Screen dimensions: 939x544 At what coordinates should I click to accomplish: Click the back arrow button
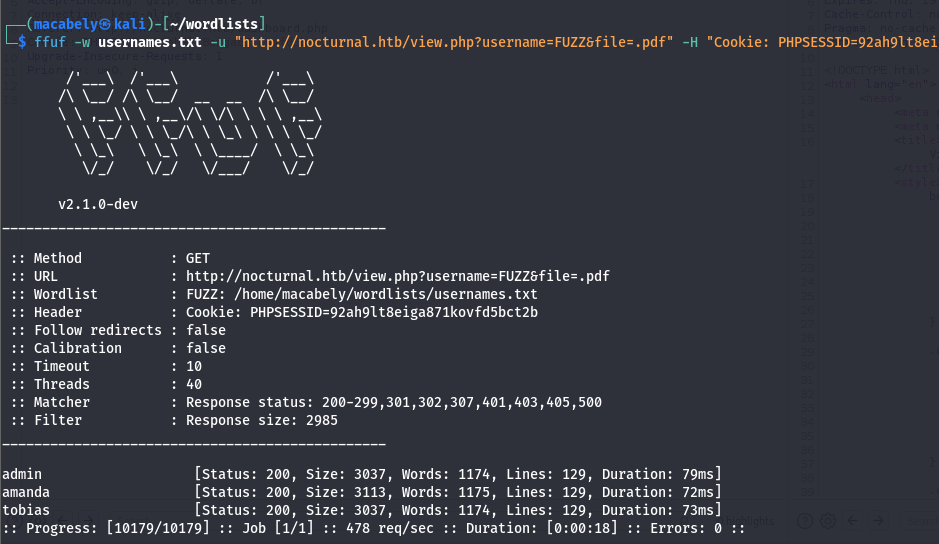tap(852, 521)
